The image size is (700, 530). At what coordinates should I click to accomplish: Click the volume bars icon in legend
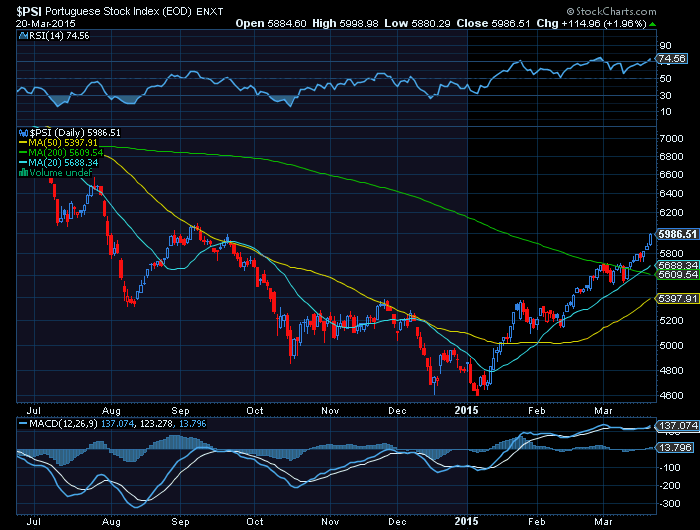click(x=23, y=172)
